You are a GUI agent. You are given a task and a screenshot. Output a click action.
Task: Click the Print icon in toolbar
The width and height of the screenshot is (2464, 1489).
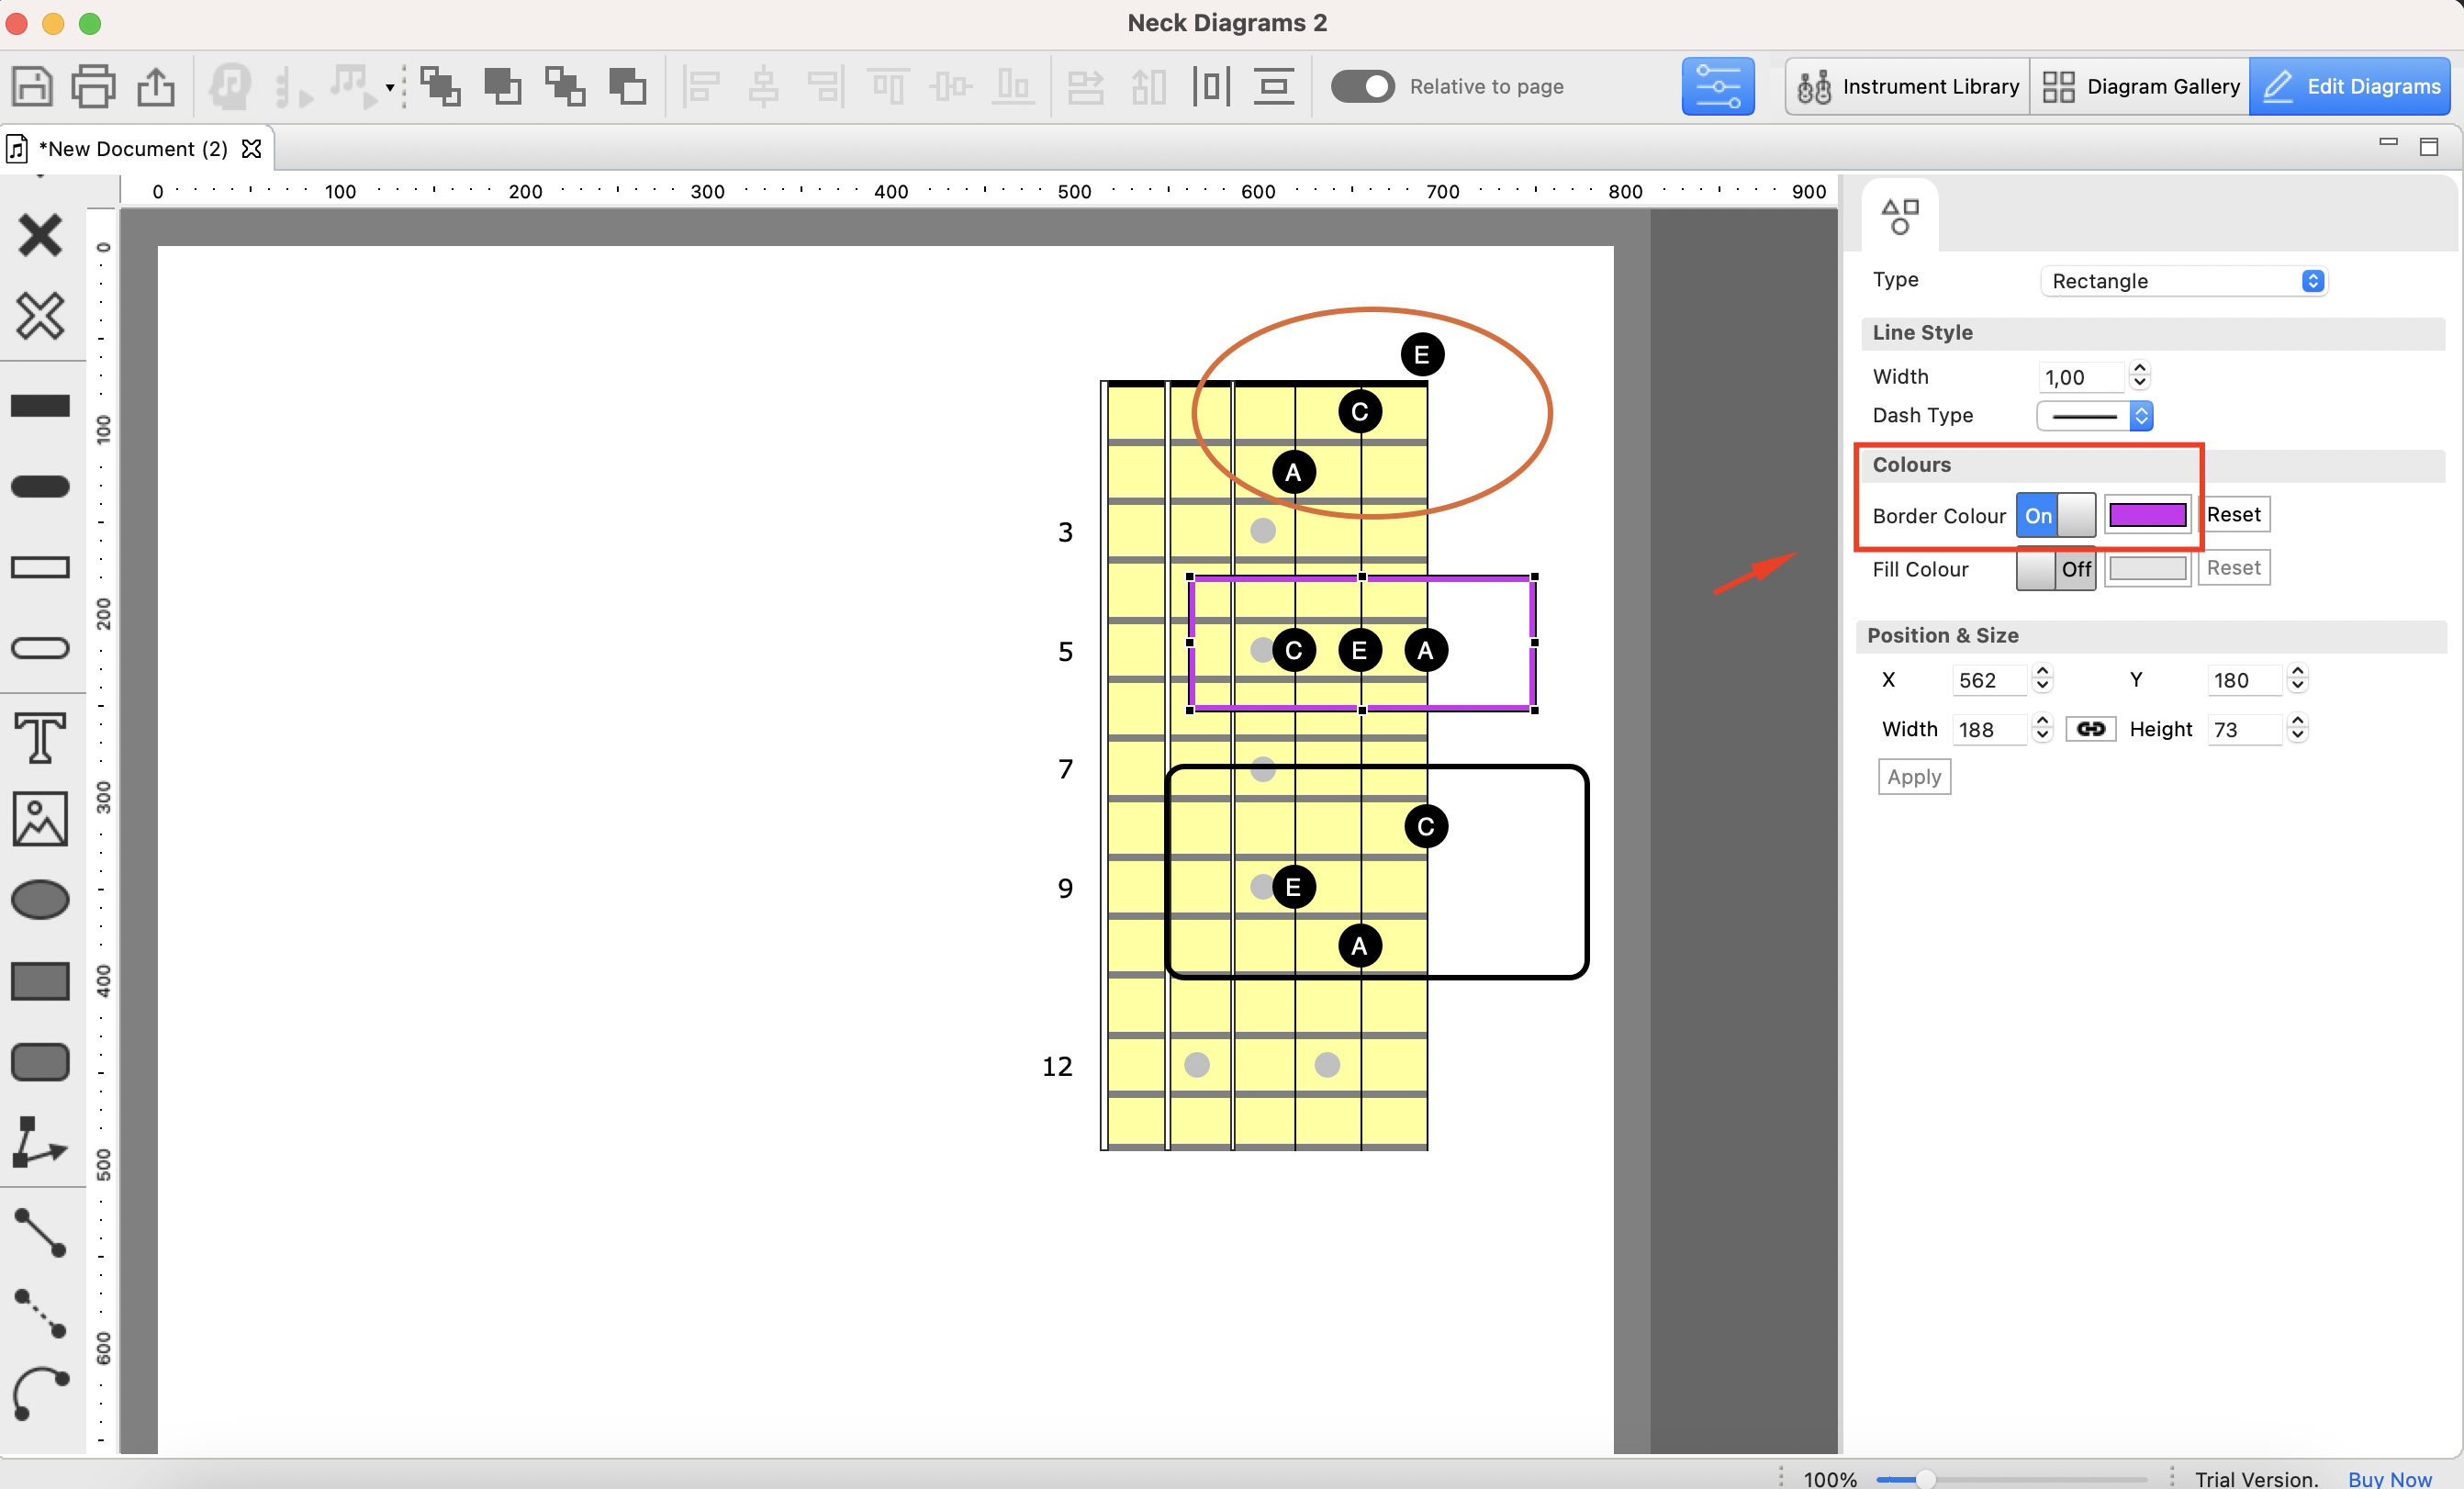pyautogui.click(x=93, y=87)
